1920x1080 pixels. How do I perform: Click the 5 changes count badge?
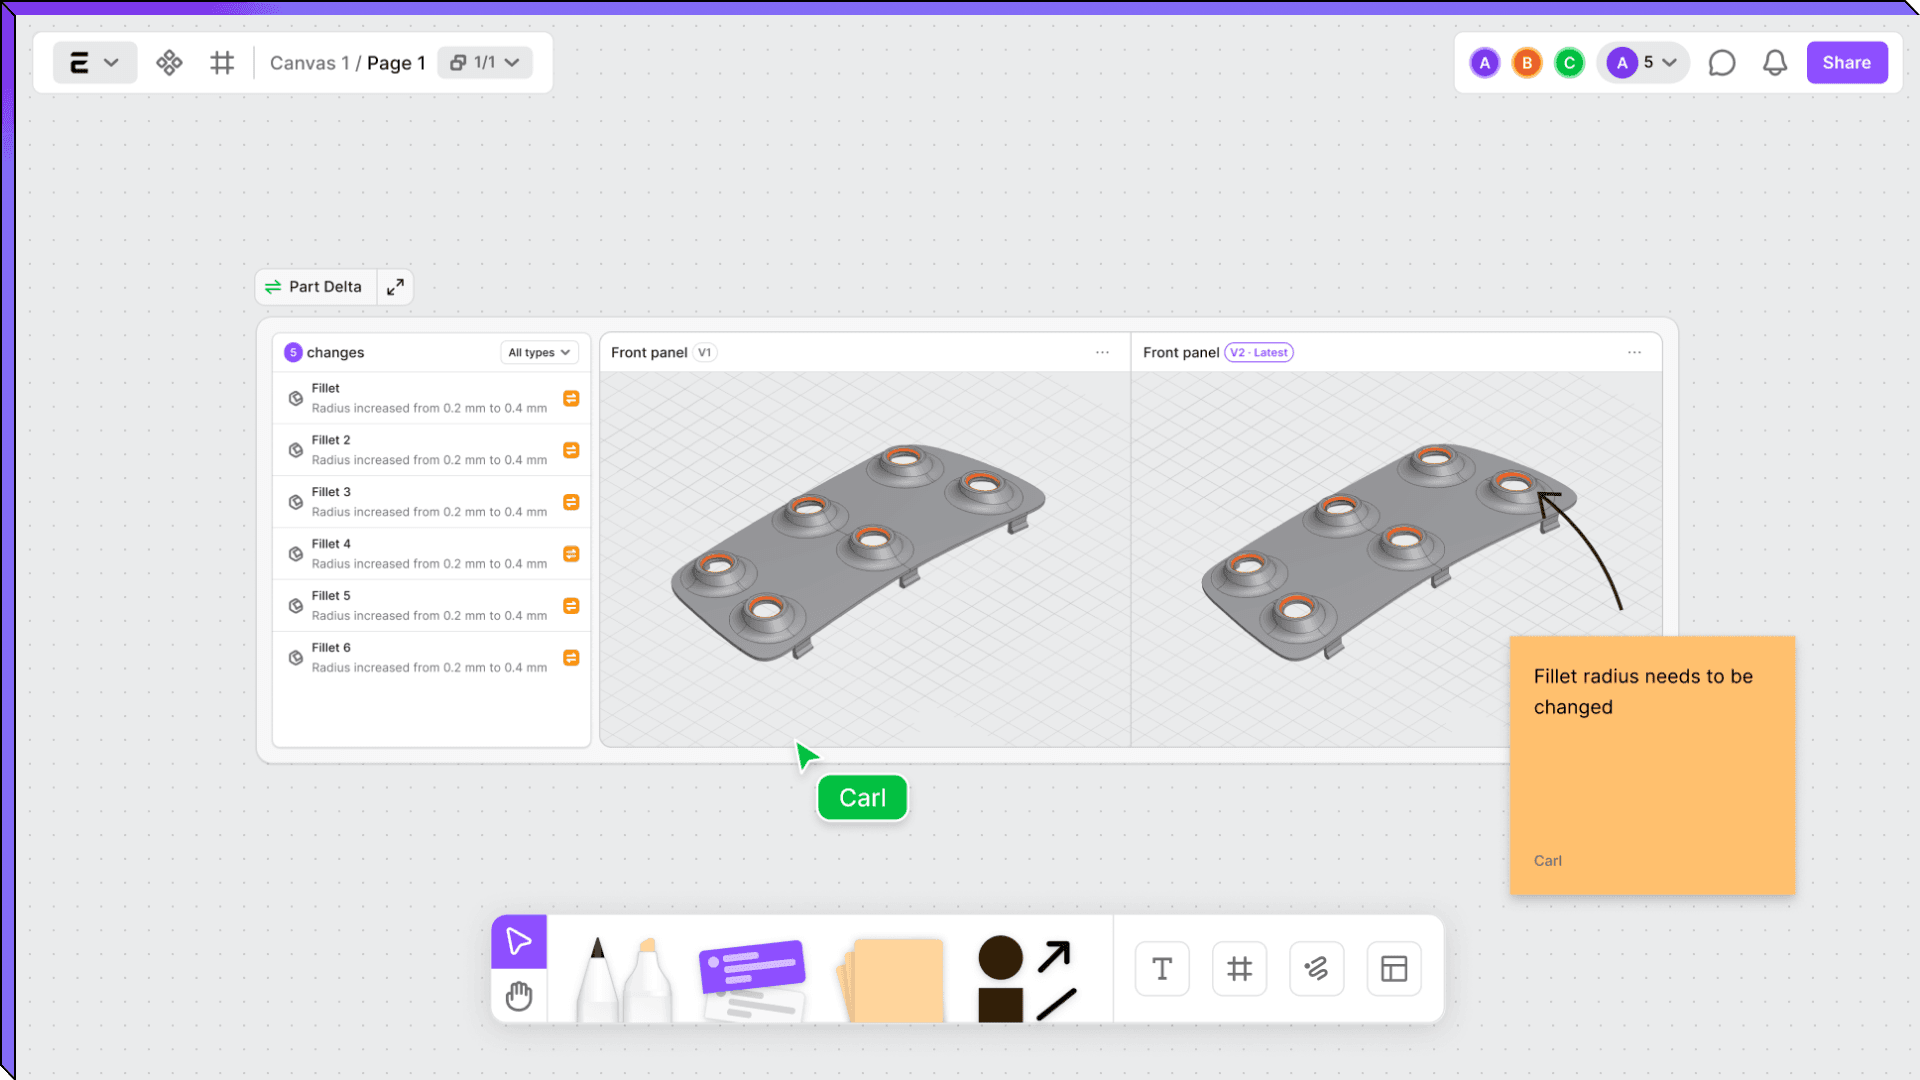pos(293,353)
